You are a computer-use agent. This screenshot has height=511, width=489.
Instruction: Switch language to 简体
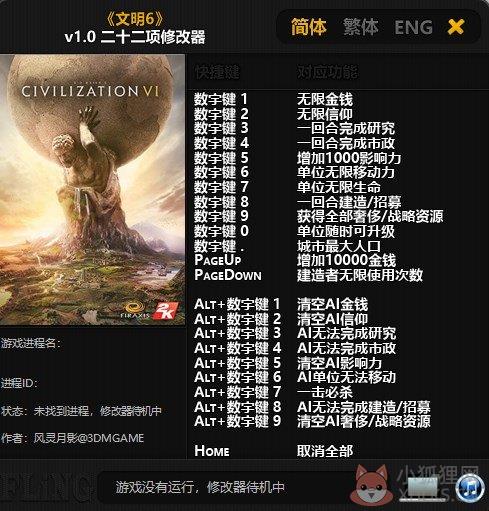[x=308, y=27]
